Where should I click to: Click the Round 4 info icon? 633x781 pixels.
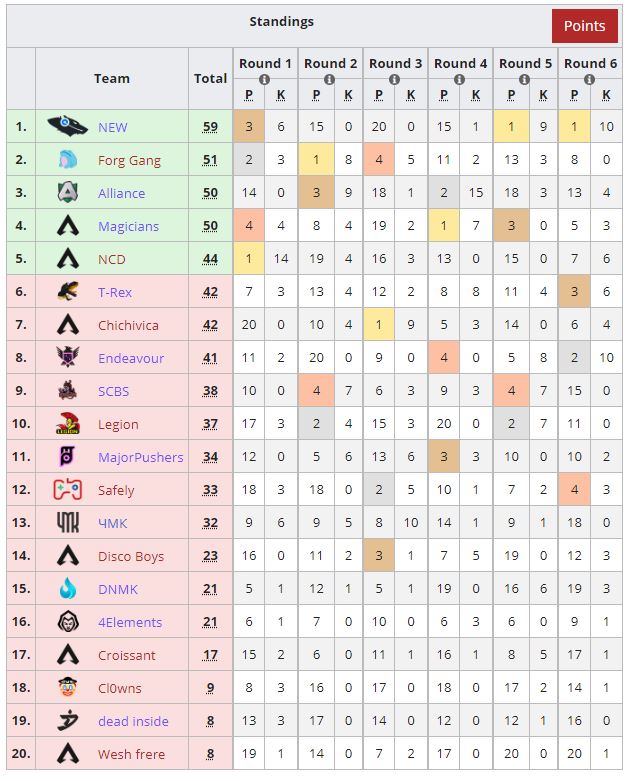tap(459, 79)
